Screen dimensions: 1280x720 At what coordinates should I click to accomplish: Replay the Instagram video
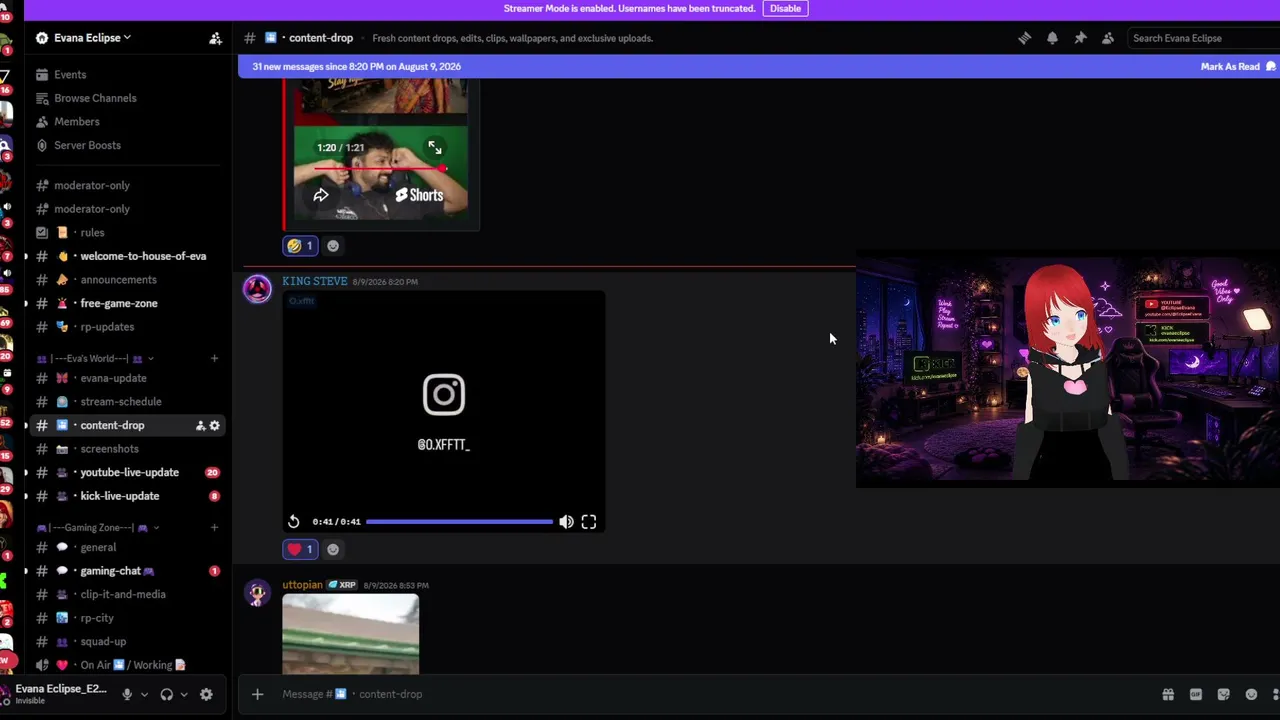[x=293, y=522]
